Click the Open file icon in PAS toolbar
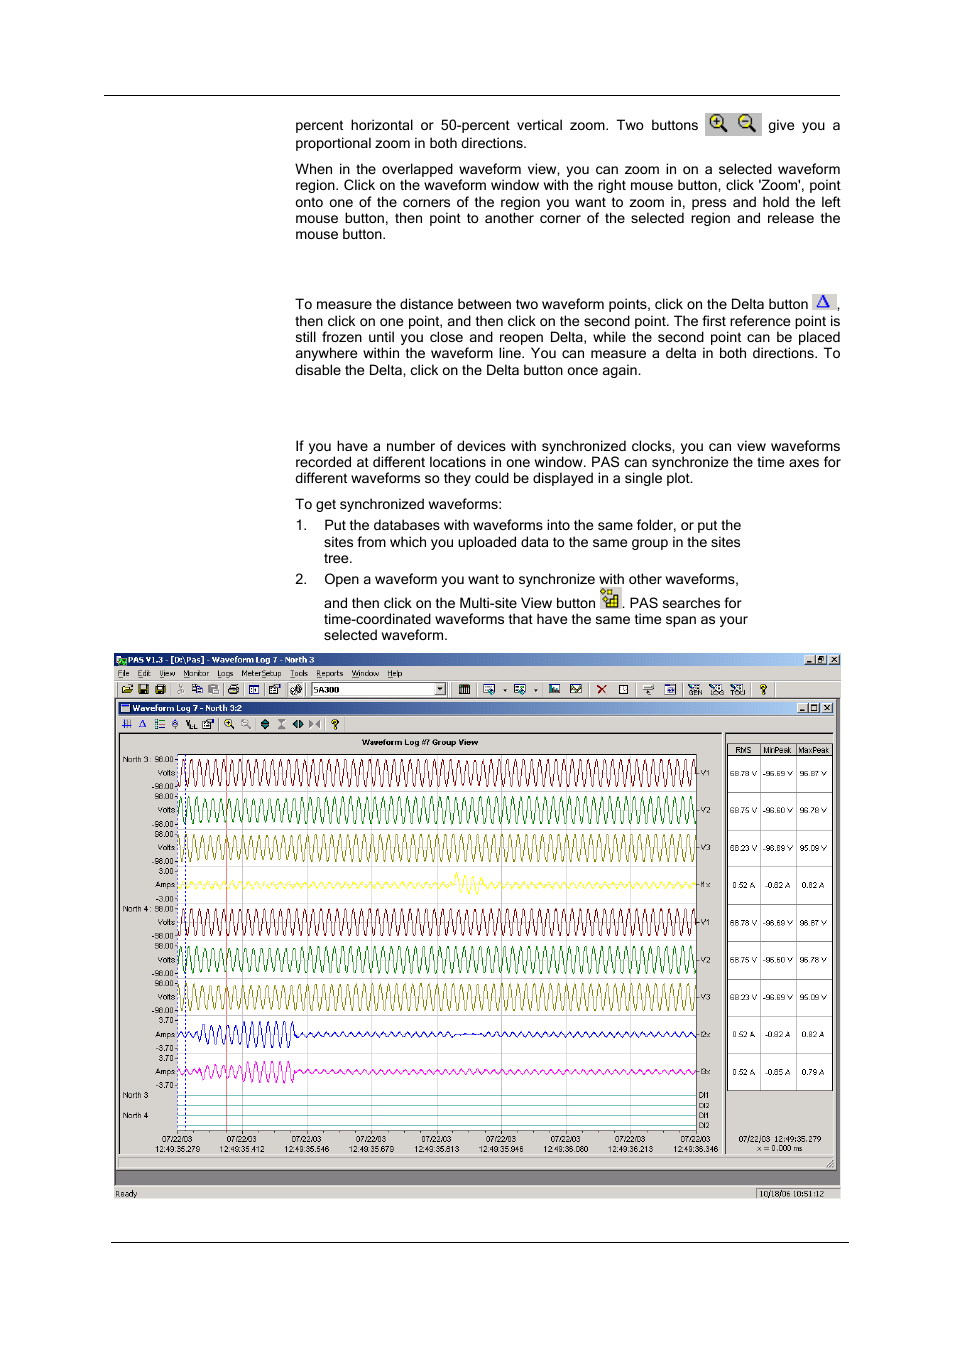The image size is (954, 1350). tap(127, 689)
